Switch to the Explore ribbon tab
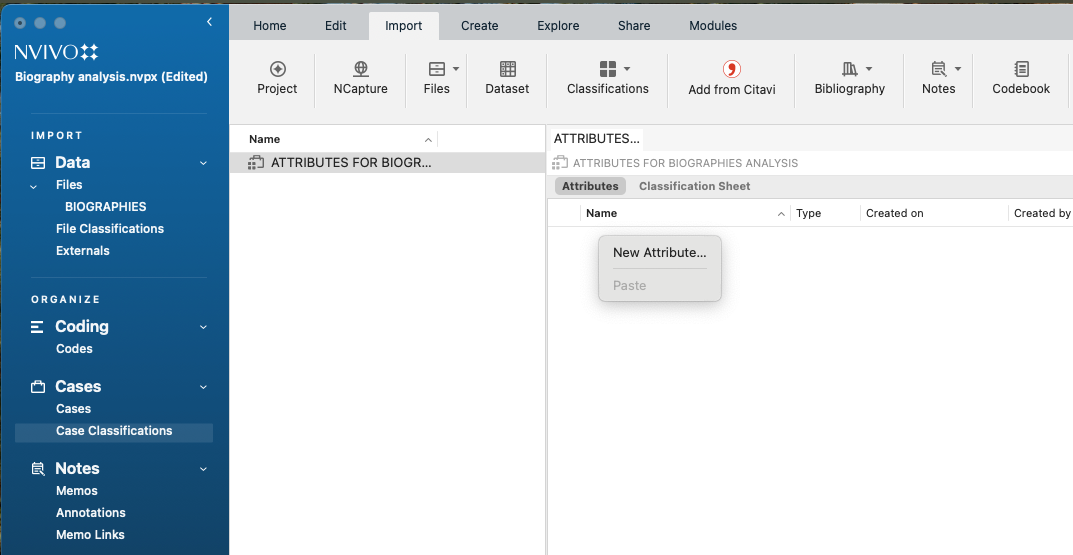Image resolution: width=1073 pixels, height=555 pixels. click(x=557, y=26)
